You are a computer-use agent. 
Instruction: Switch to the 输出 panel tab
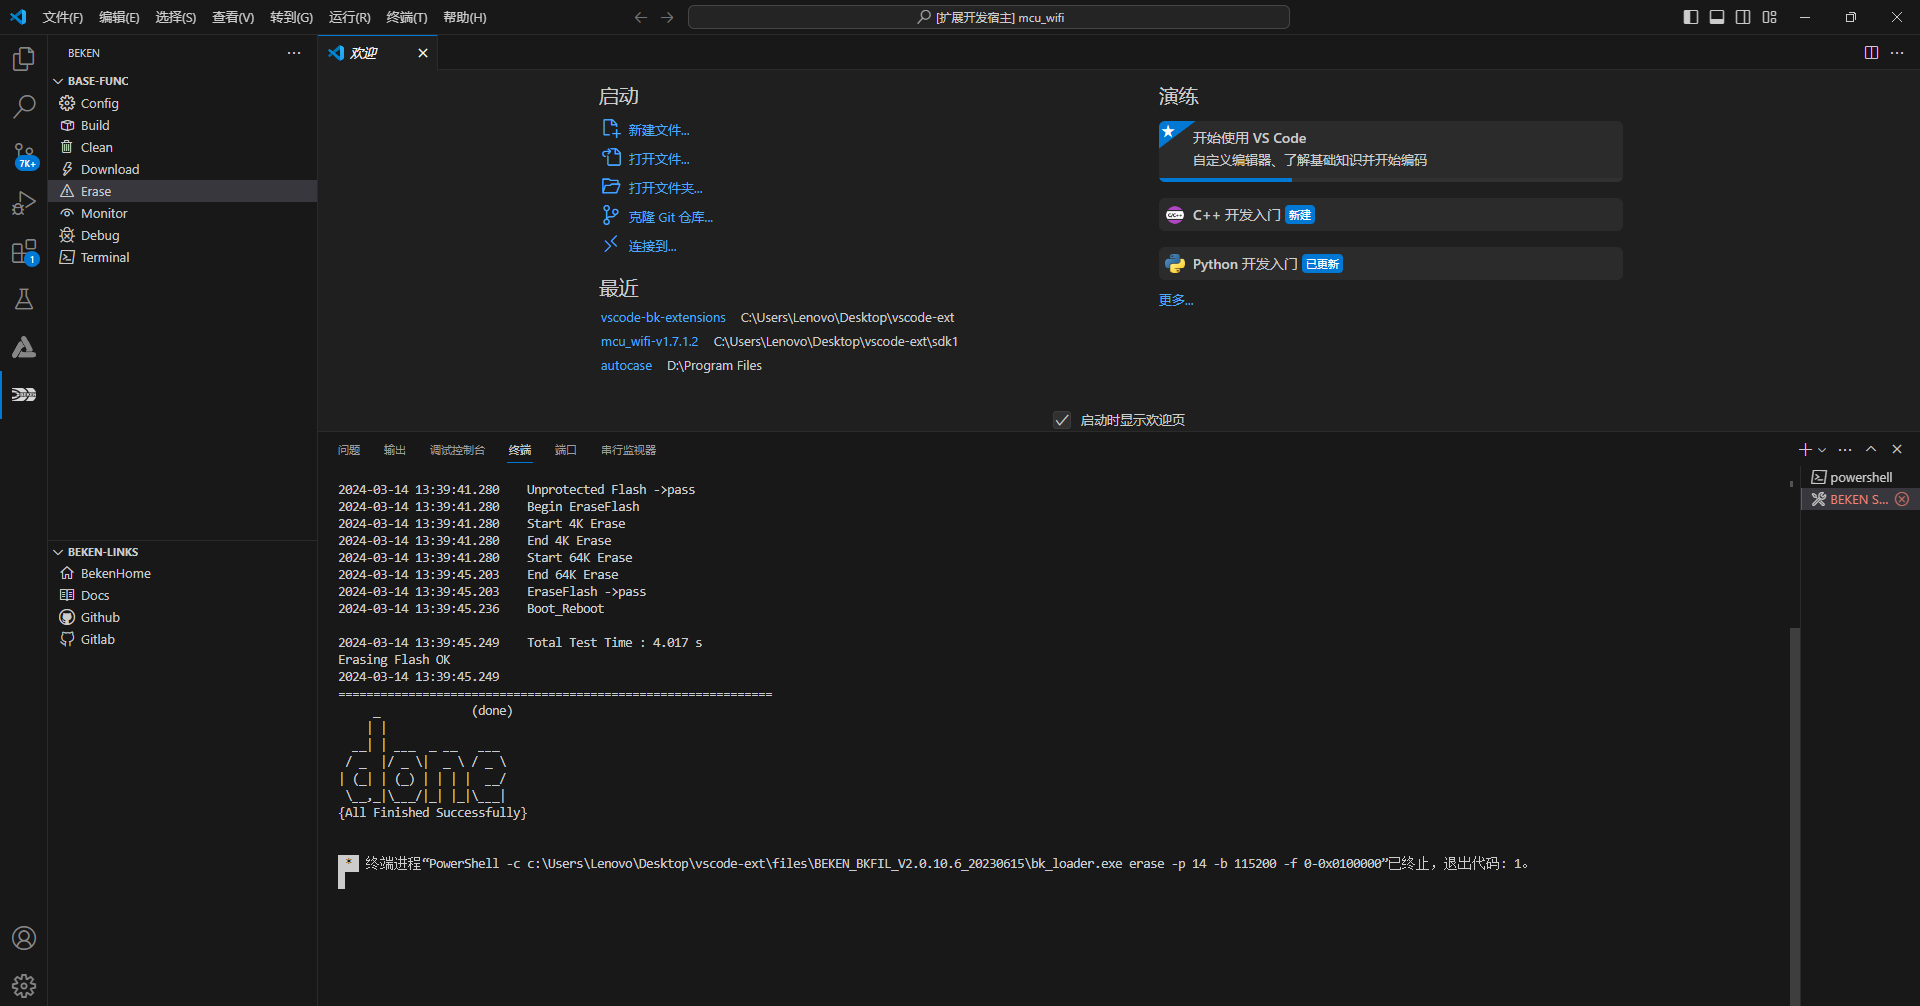tap(395, 450)
